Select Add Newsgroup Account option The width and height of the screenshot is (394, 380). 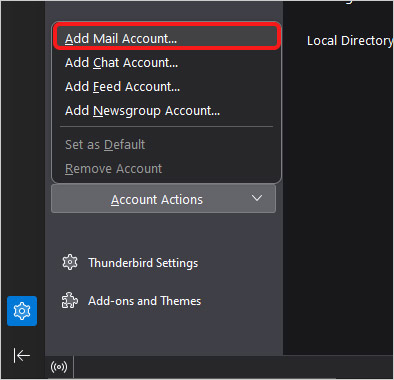click(x=166, y=111)
